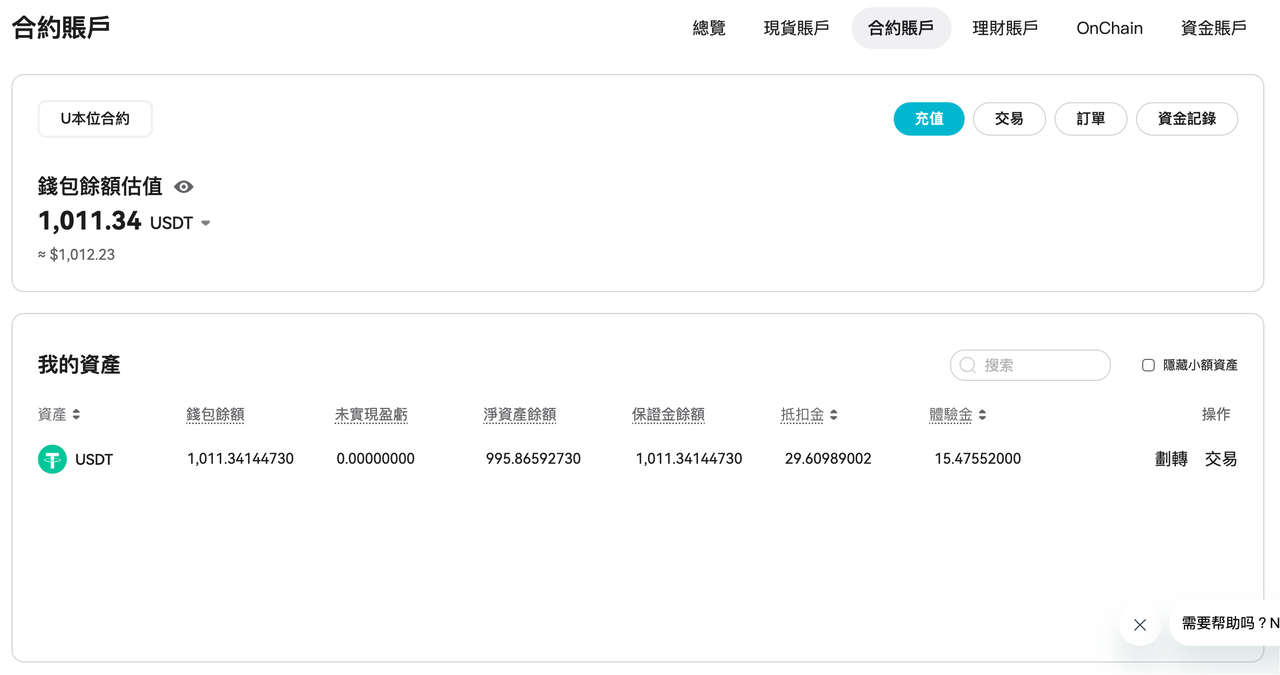Click the U本位合約 button
The image size is (1280, 675).
[x=95, y=118]
